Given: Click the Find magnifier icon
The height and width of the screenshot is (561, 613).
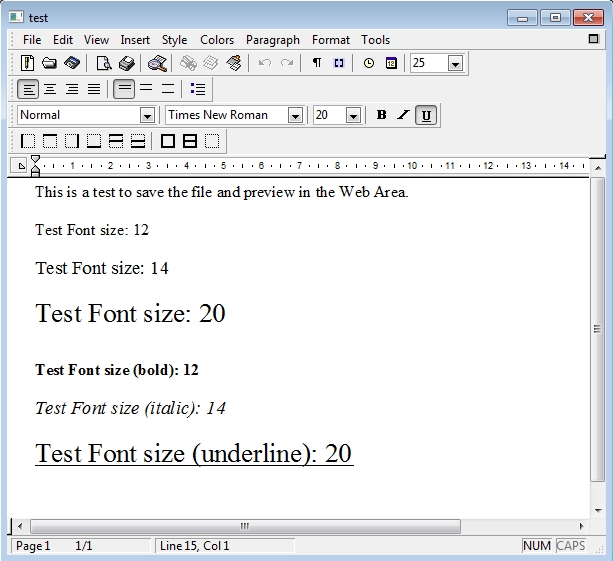Looking at the screenshot, I should [x=157, y=63].
